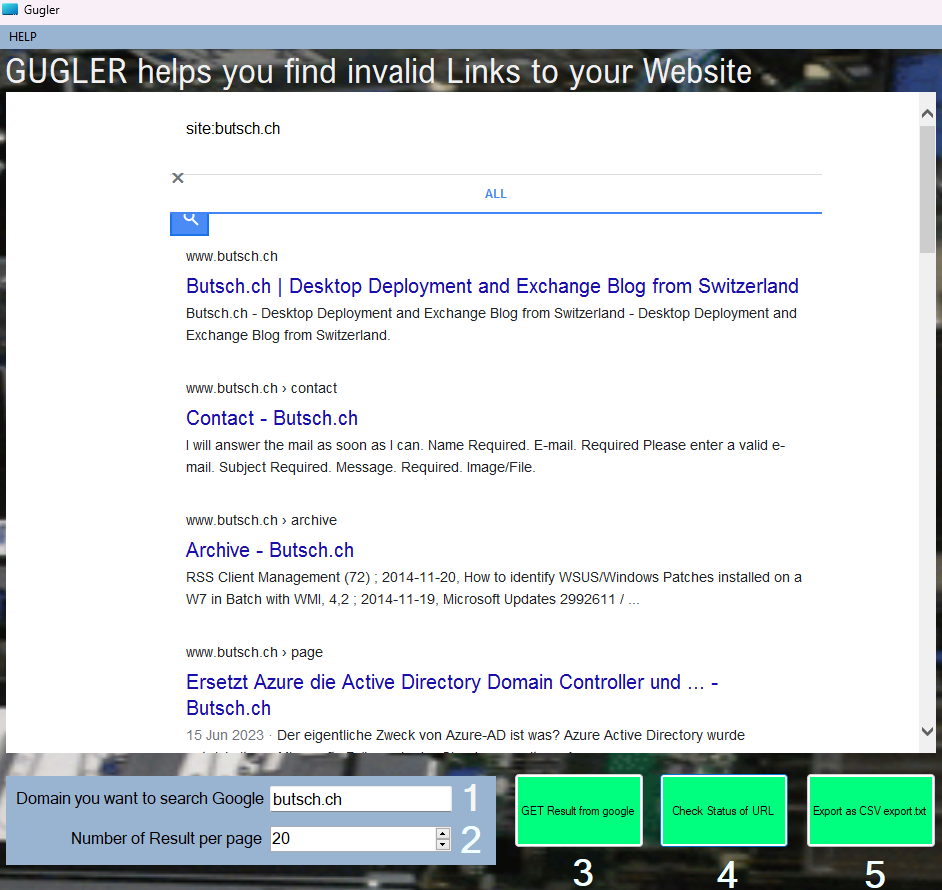Click the scroll up arrow of results pane
The width and height of the screenshot is (942, 890).
coord(927,114)
